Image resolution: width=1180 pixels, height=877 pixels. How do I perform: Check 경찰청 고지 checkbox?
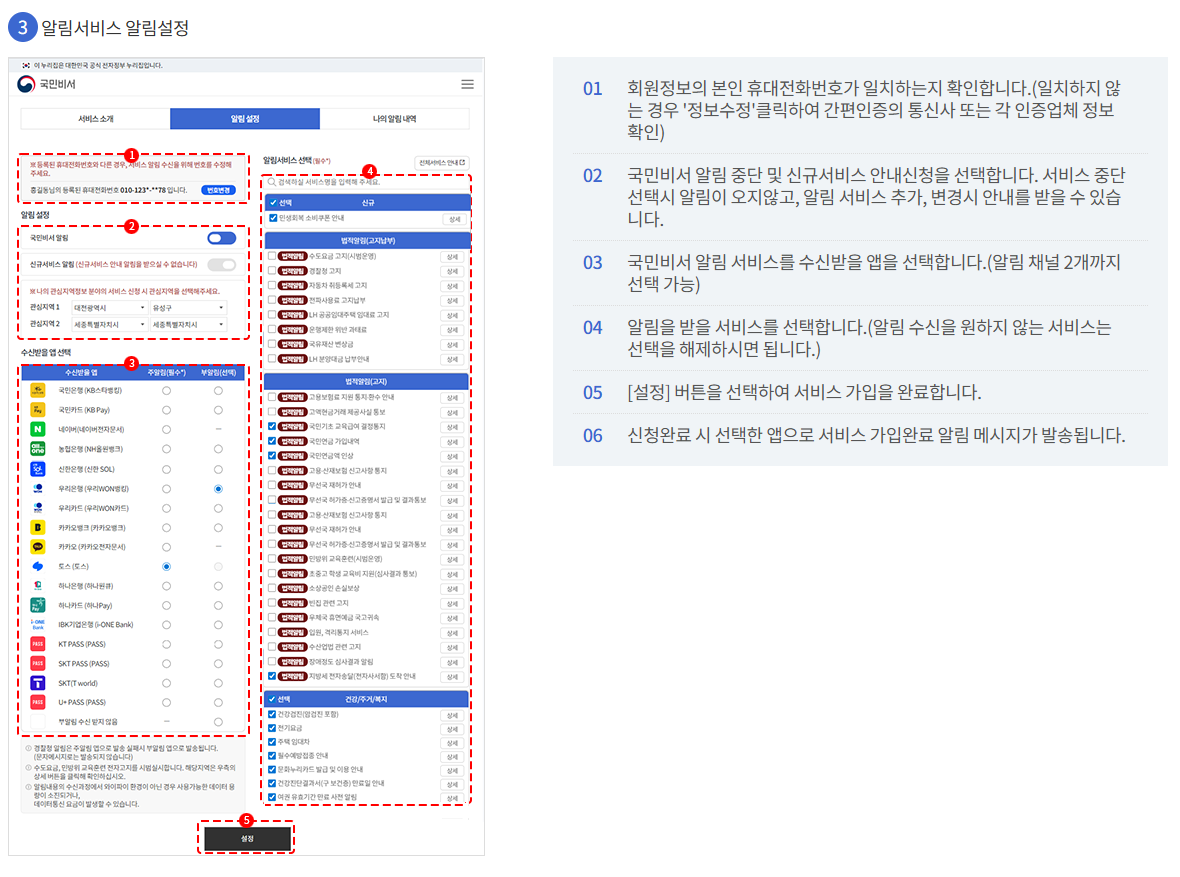pyautogui.click(x=272, y=271)
